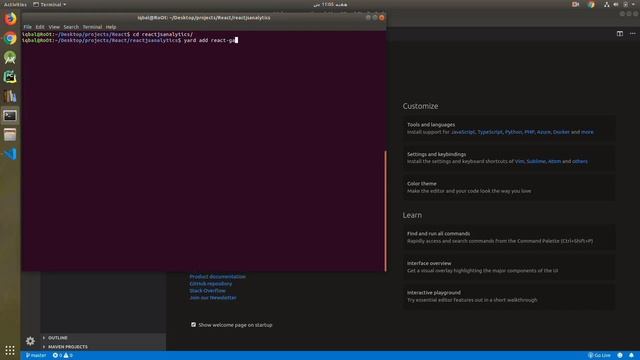The height and width of the screenshot is (360, 640).
Task: Click the Python language support link
Action: (513, 132)
